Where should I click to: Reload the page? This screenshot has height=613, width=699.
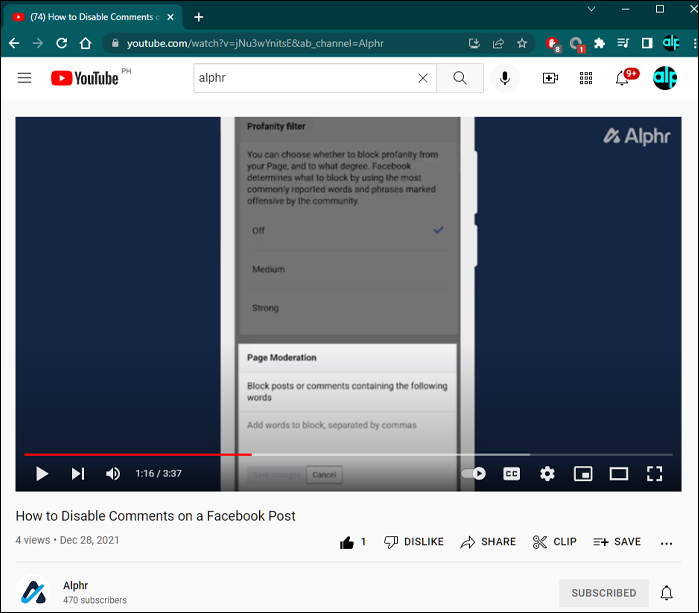62,43
